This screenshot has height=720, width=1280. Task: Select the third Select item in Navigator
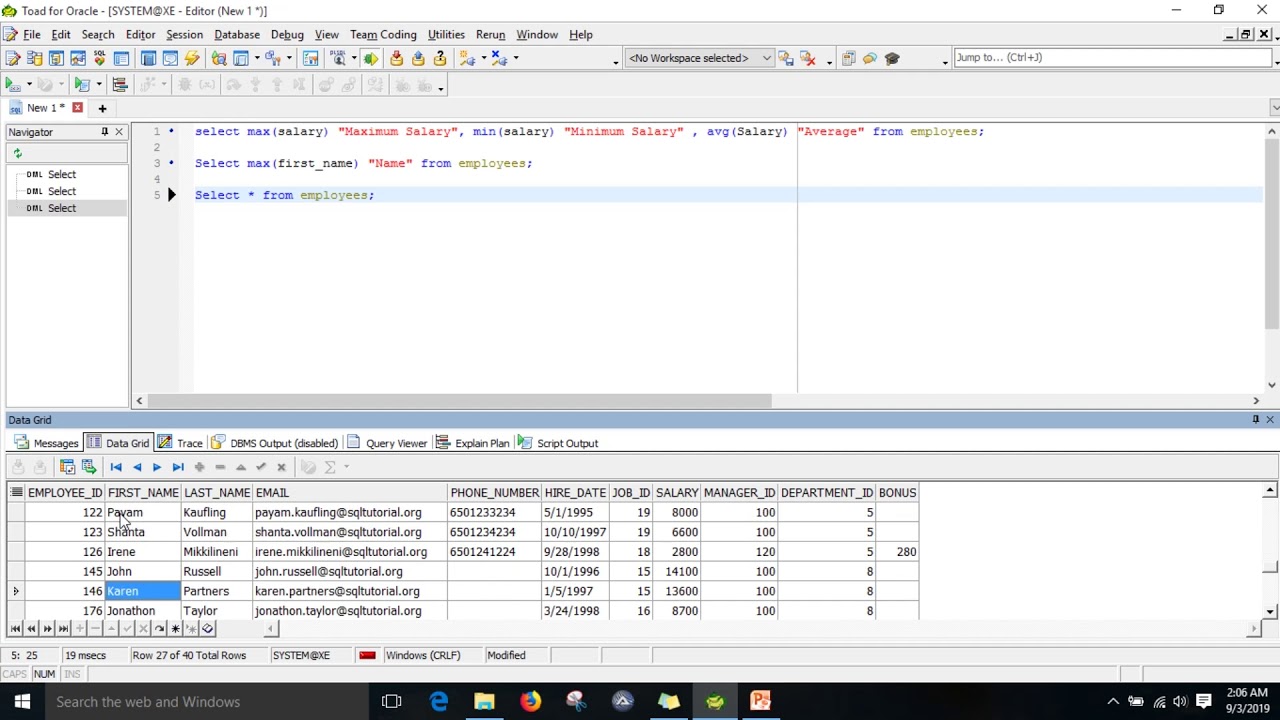62,208
